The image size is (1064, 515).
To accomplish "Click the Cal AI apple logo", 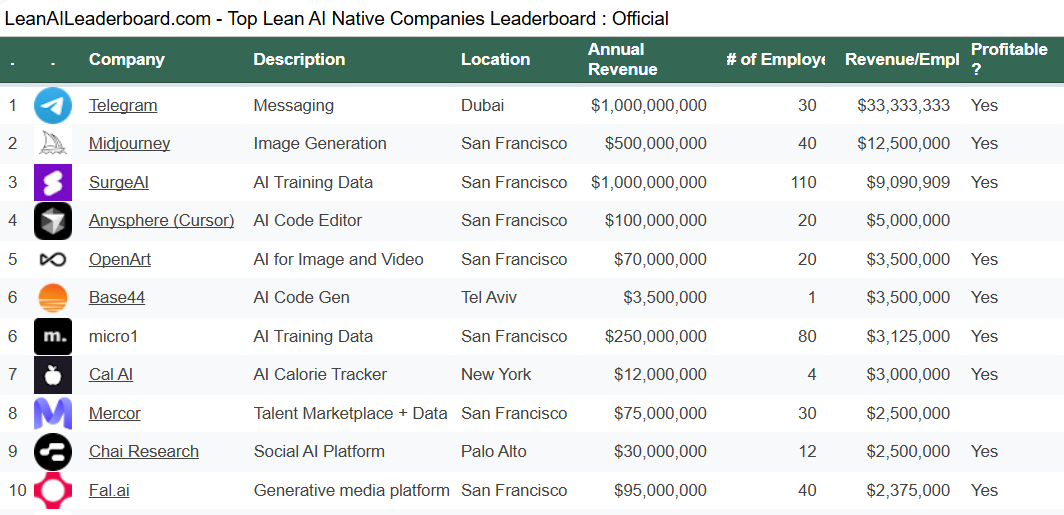I will [53, 375].
